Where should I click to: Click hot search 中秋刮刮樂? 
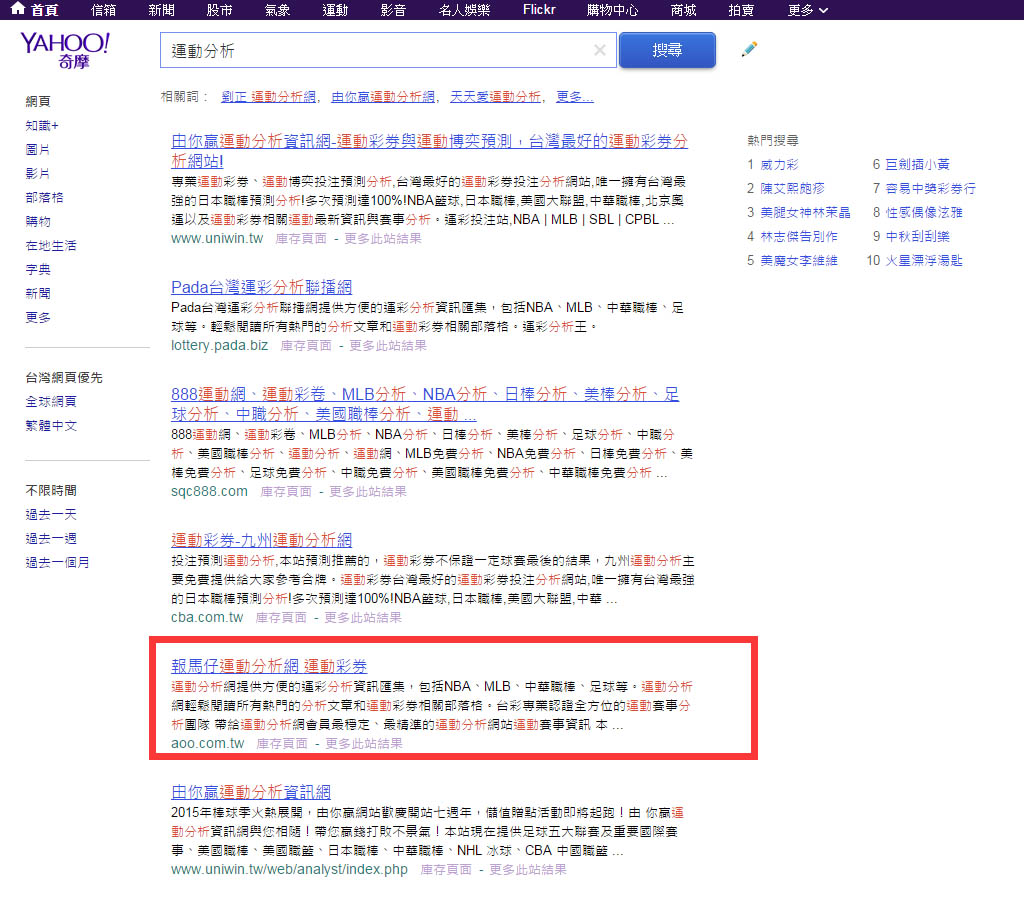point(918,236)
